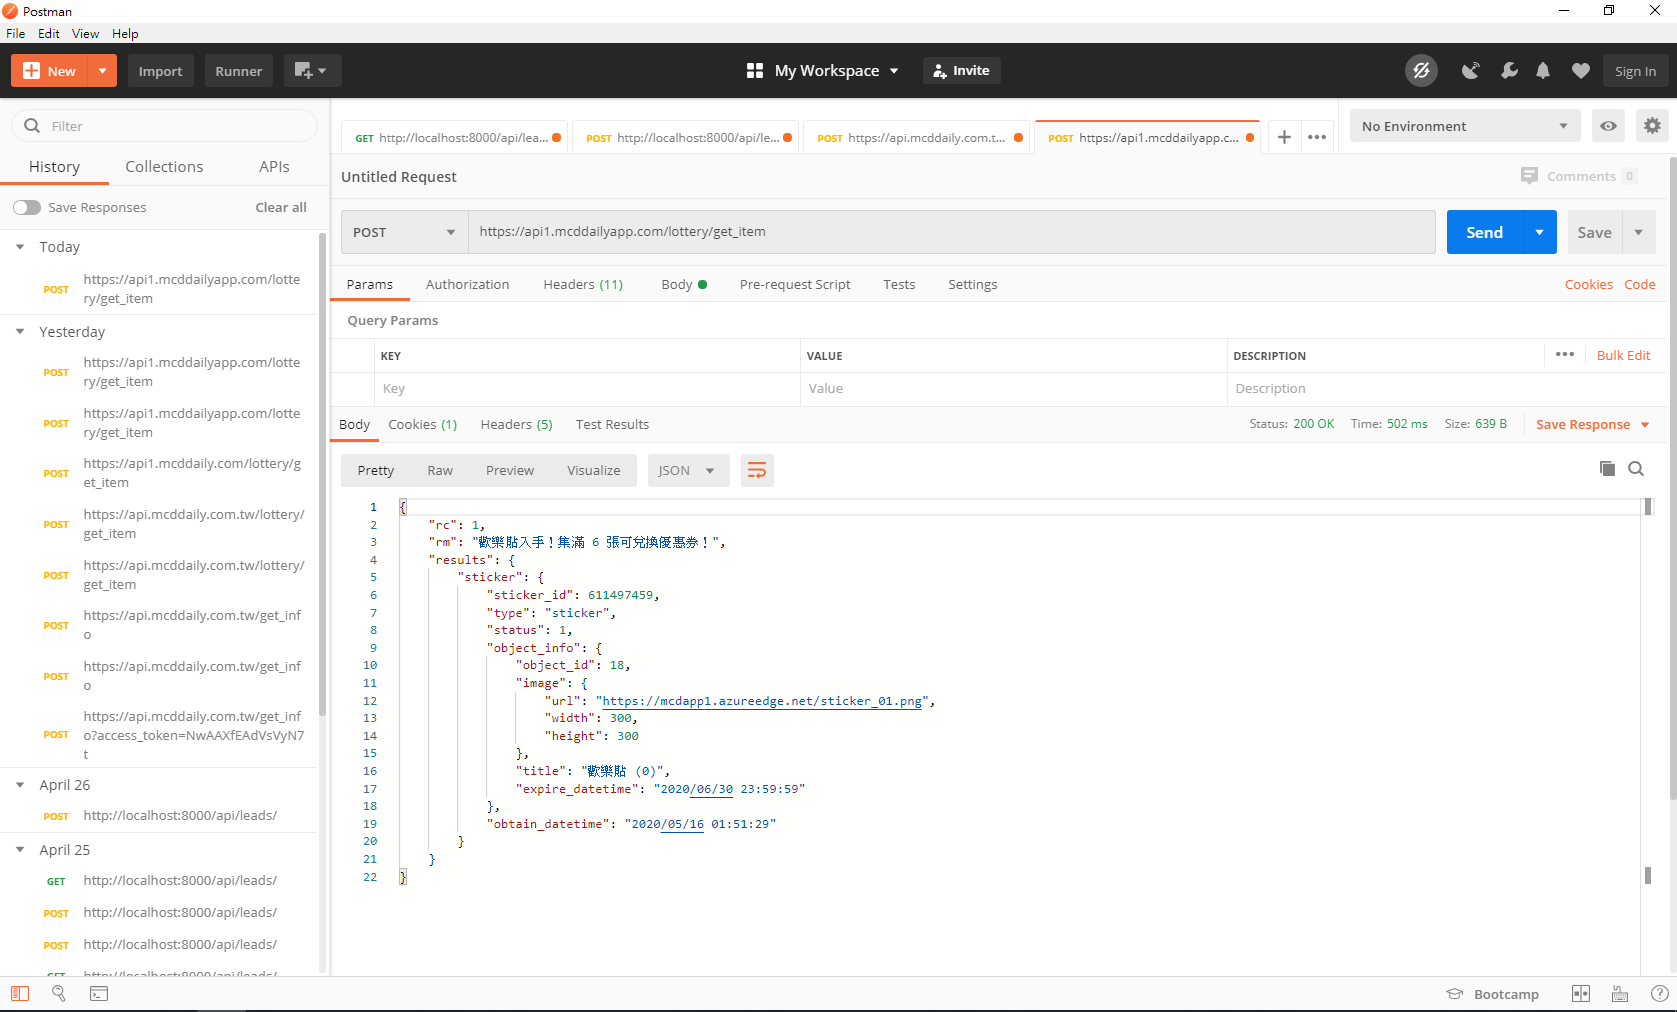Switch response view to Raw
Viewport: 1677px width, 1012px height.
click(x=440, y=470)
